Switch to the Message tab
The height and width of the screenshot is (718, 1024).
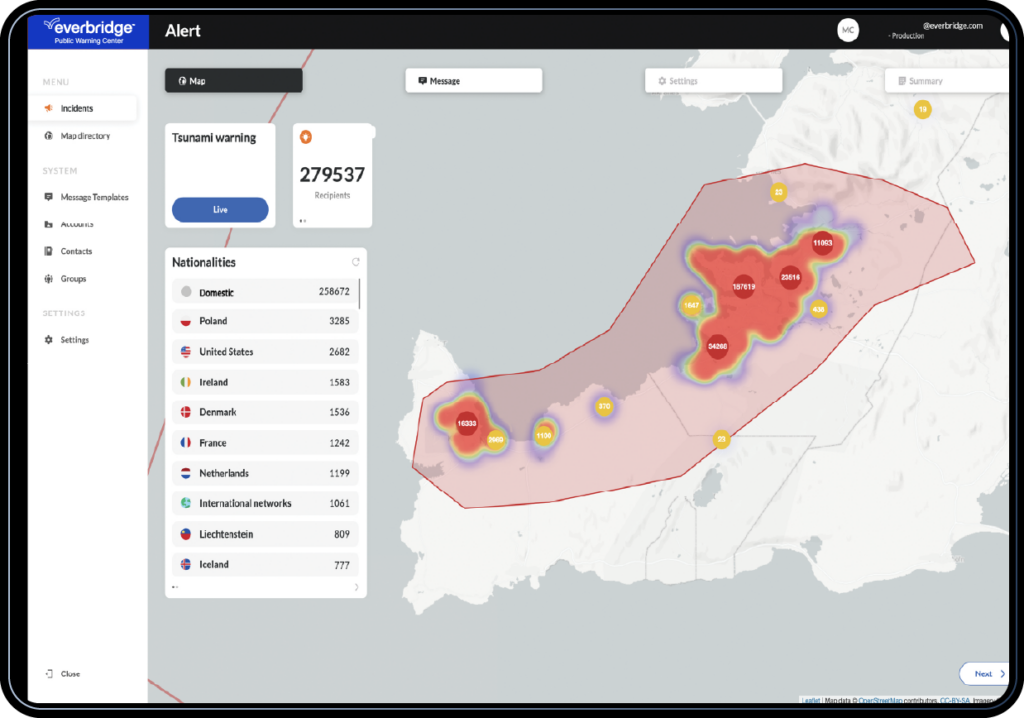[x=473, y=81]
